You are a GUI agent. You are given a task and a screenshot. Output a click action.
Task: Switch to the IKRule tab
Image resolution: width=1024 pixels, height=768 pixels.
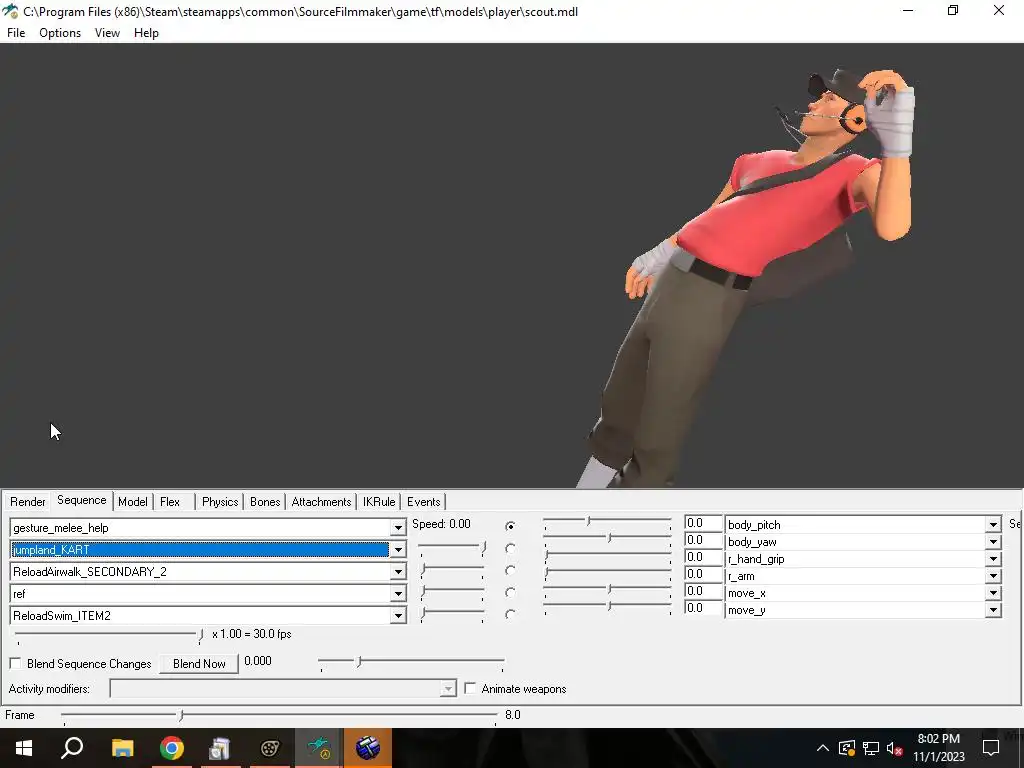click(x=379, y=502)
